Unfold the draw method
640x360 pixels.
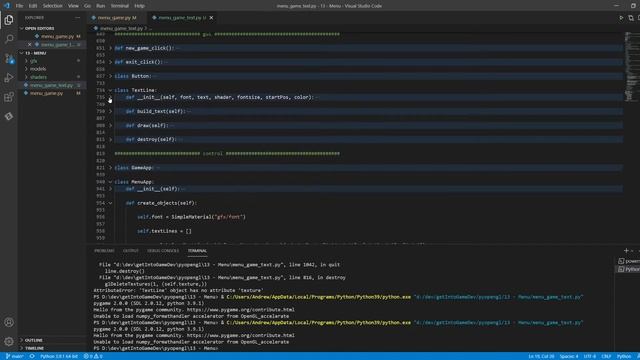110,125
